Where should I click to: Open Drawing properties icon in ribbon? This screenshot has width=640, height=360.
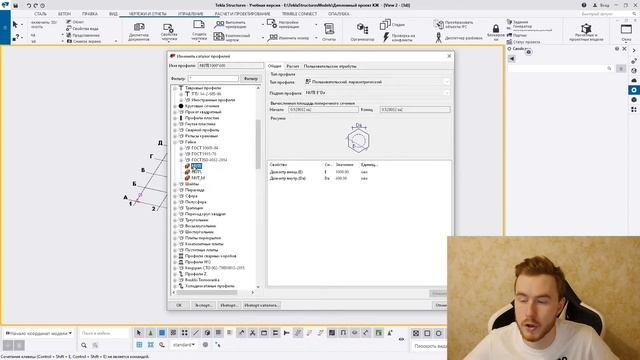click(x=168, y=28)
